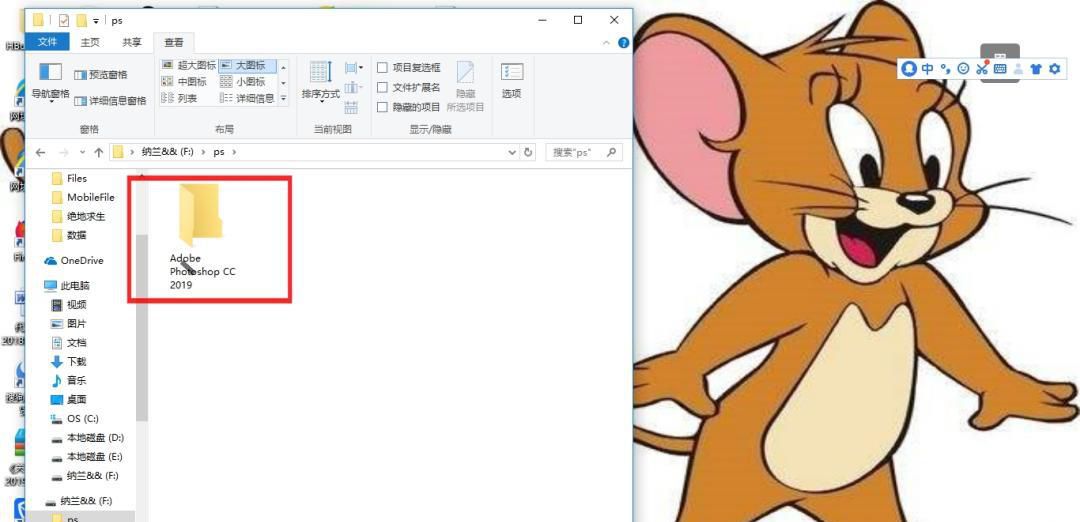Open 本地磁盘 (E:) in navigation pane
This screenshot has width=1080, height=522.
click(87, 457)
